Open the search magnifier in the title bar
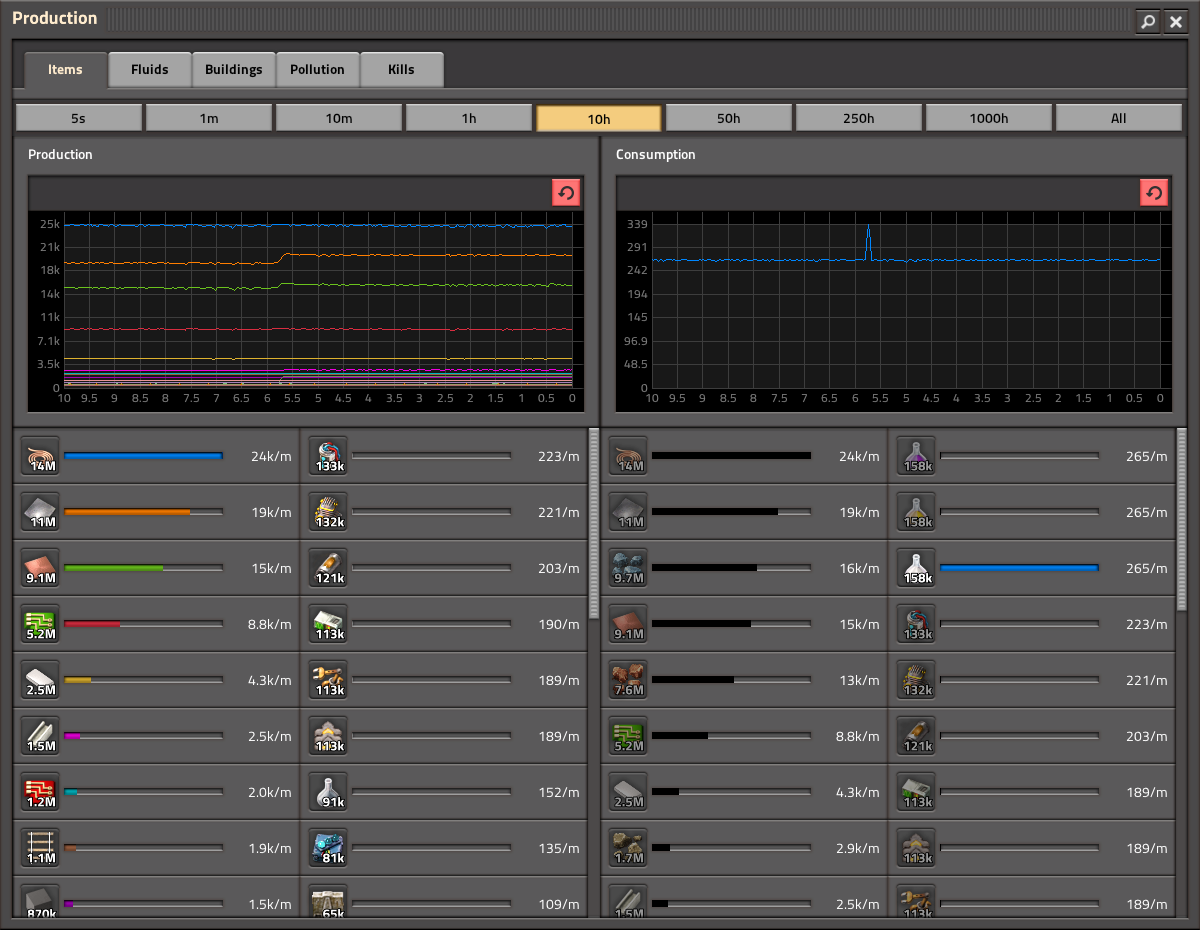 pyautogui.click(x=1148, y=21)
